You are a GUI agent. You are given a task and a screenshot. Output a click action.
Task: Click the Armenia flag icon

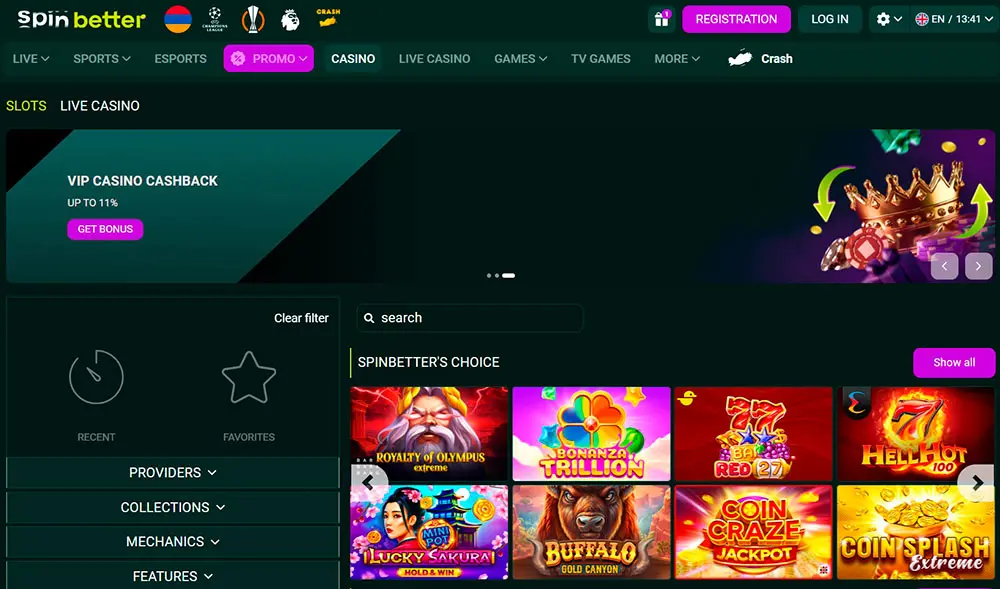pyautogui.click(x=177, y=18)
